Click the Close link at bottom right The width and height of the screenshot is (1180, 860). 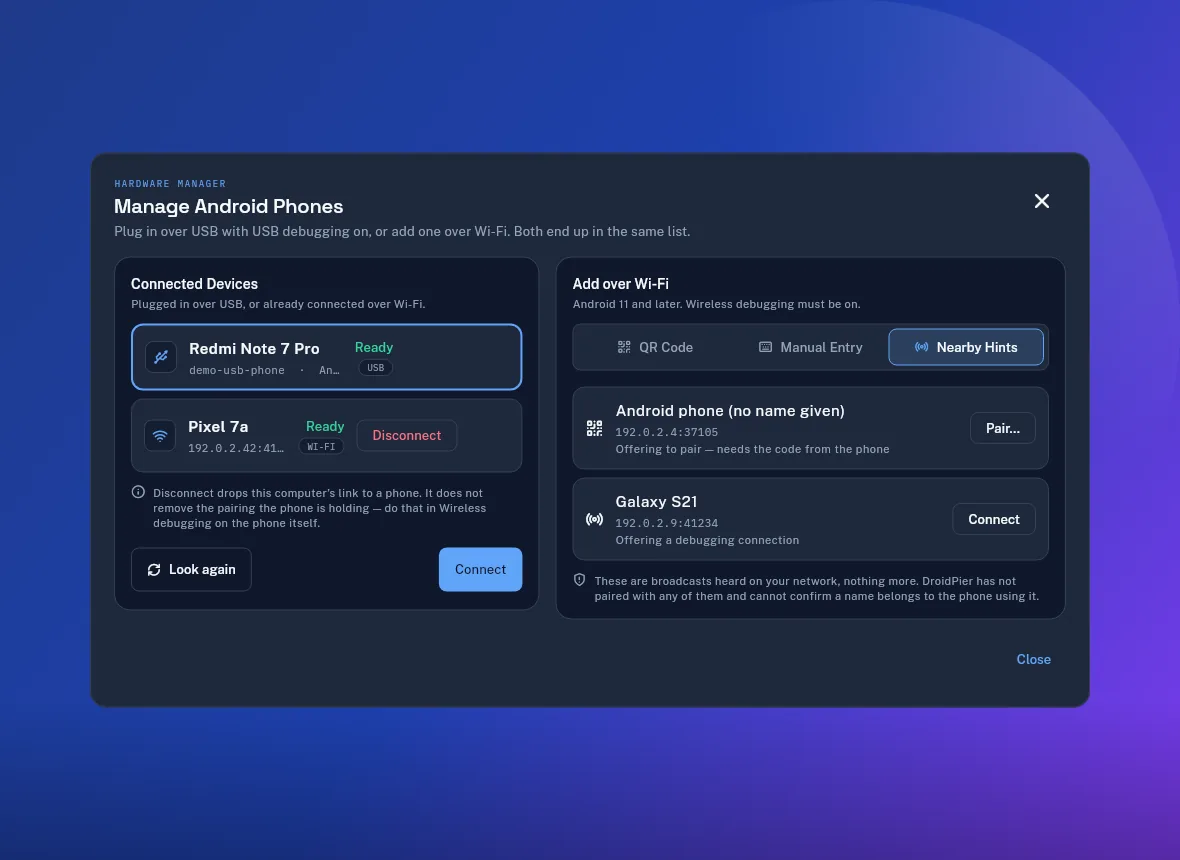1033,659
